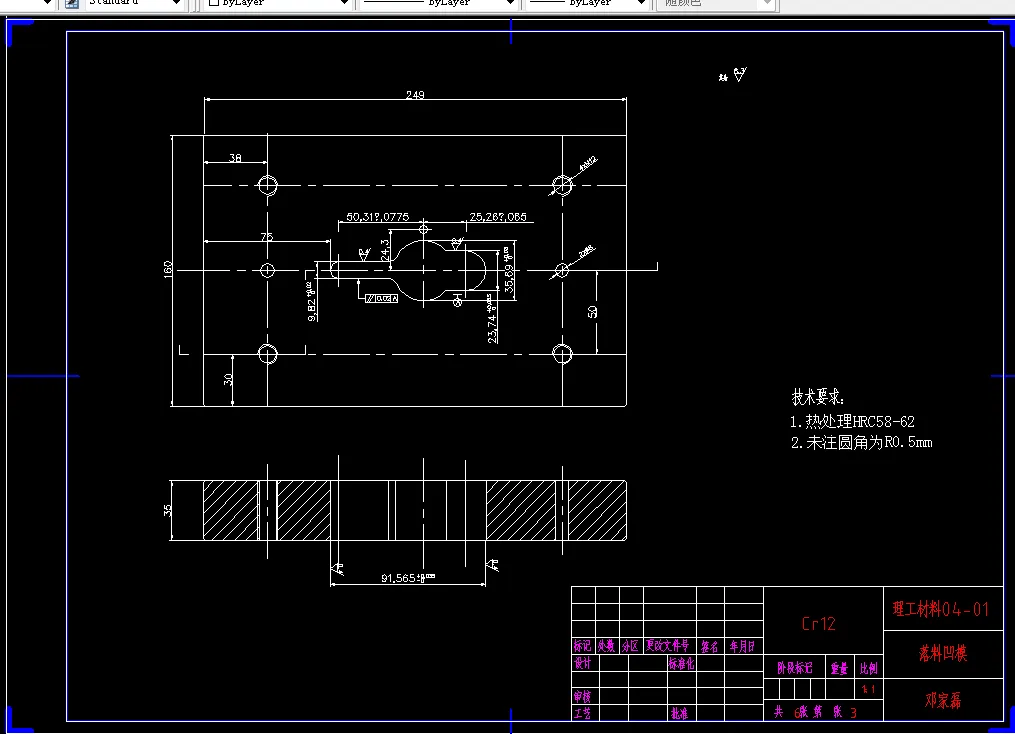Viewport: 1015px width, 734px height.
Task: Select the 76 horizontal dimension text
Action: (x=267, y=237)
